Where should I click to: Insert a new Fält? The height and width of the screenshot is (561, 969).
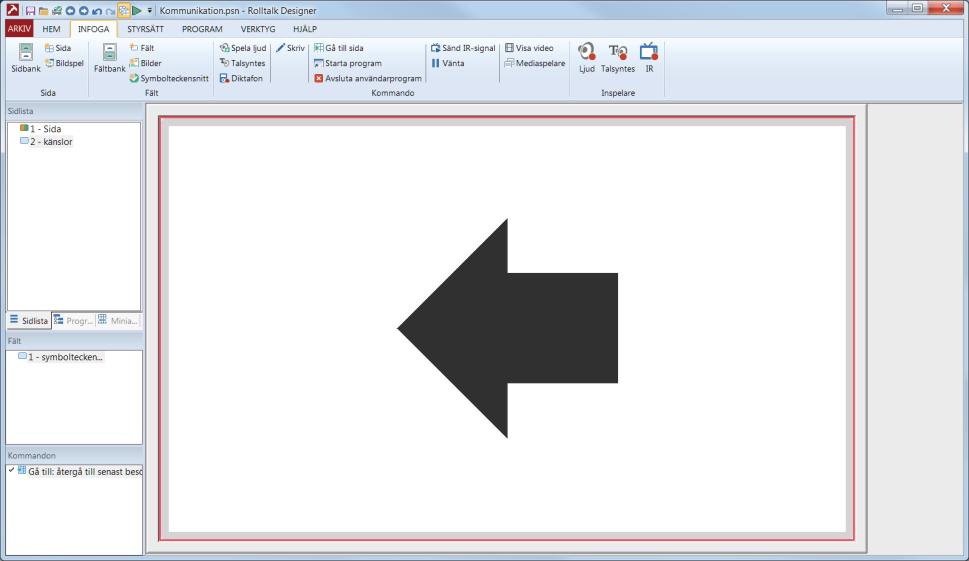142,48
